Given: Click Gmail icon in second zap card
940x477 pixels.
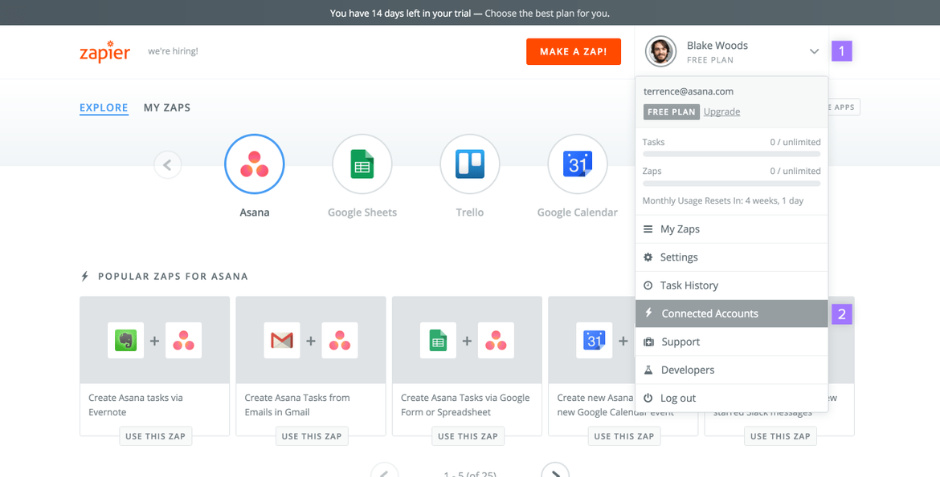Looking at the screenshot, I should click(282, 340).
